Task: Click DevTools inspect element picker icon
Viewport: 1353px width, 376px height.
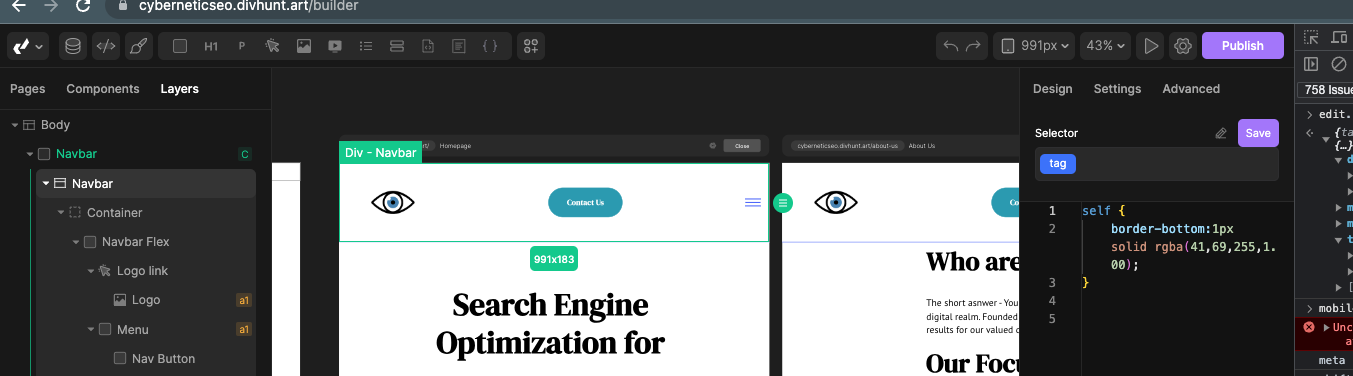Action: [x=1311, y=38]
